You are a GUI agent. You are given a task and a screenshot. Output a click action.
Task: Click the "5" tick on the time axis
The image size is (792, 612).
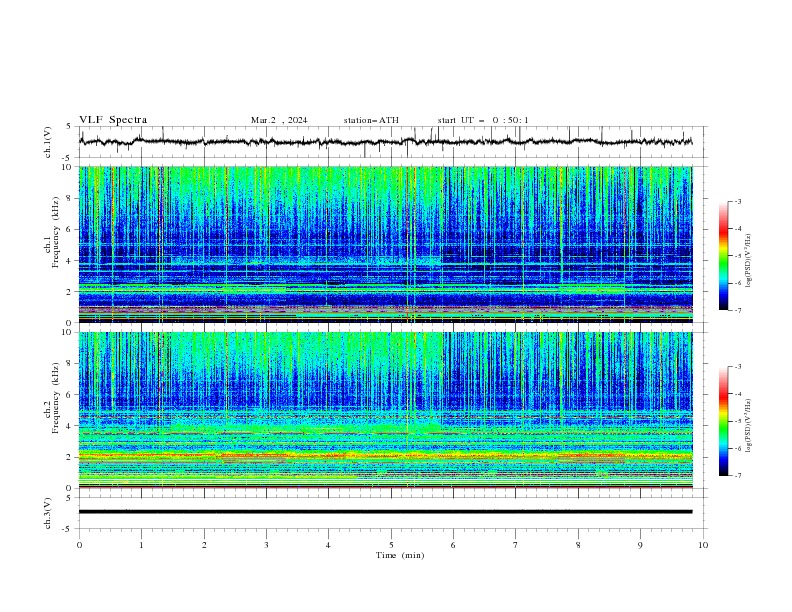pyautogui.click(x=391, y=545)
